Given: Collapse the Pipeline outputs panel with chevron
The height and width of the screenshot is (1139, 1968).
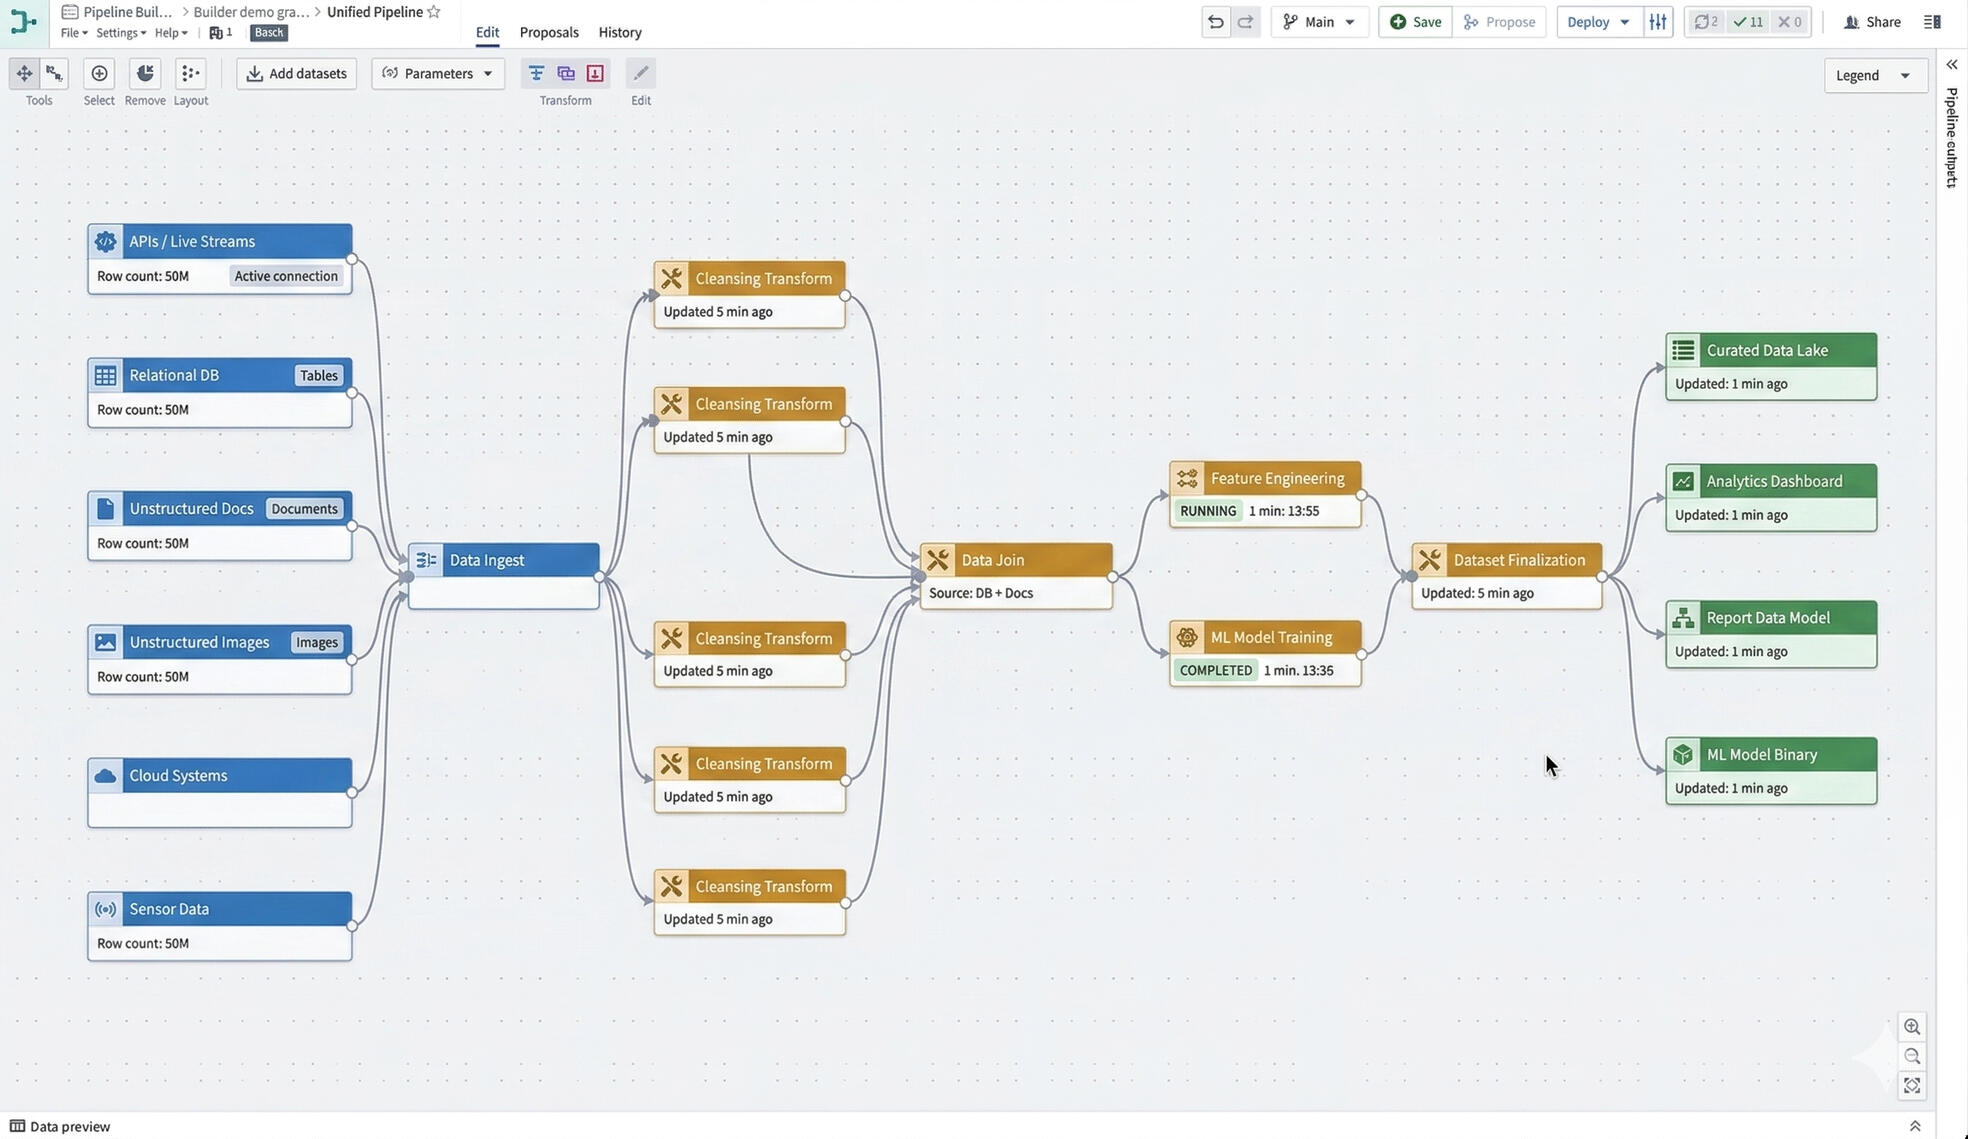Looking at the screenshot, I should [1950, 64].
